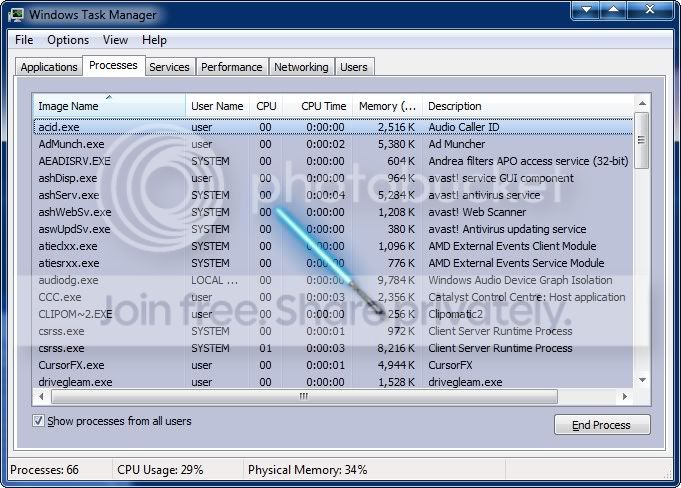Screen dimensions: 681x488
Task: Switch to the Services tab
Action: point(169,67)
